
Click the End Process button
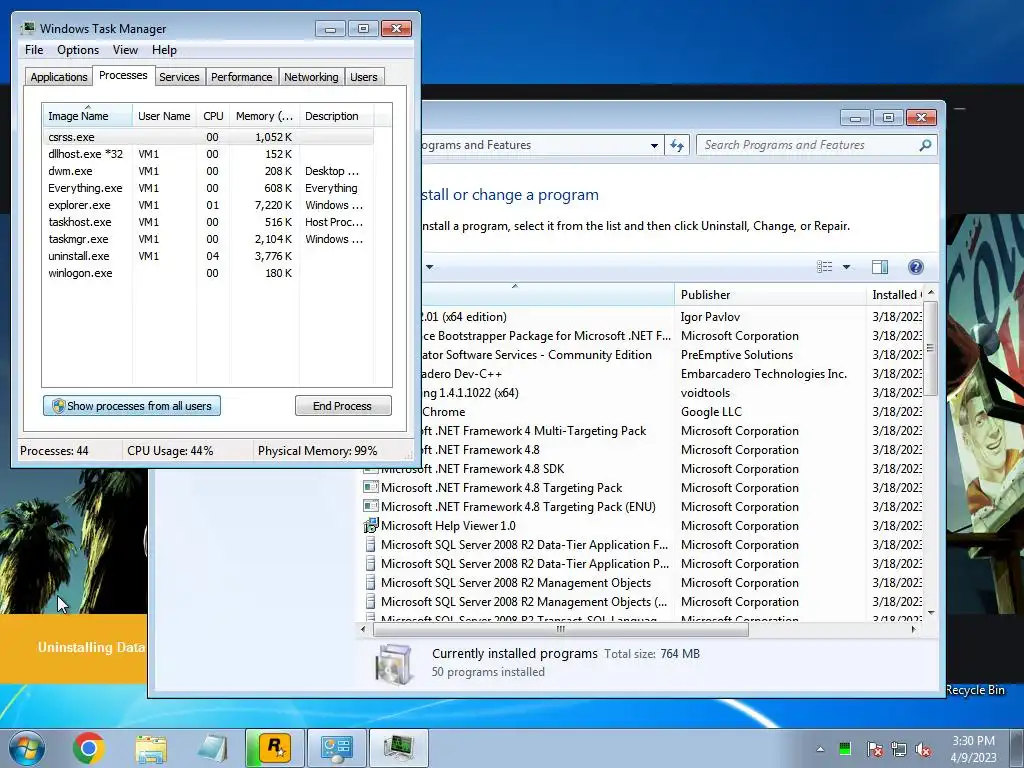coord(343,406)
